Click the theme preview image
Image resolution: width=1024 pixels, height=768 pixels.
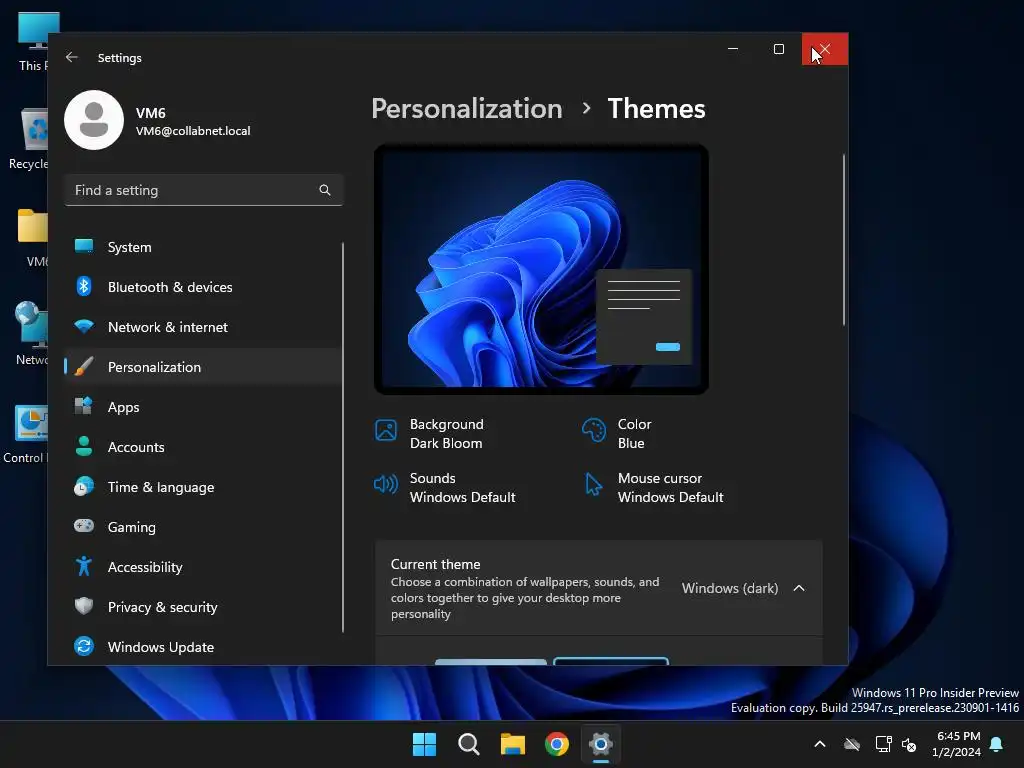(x=541, y=269)
